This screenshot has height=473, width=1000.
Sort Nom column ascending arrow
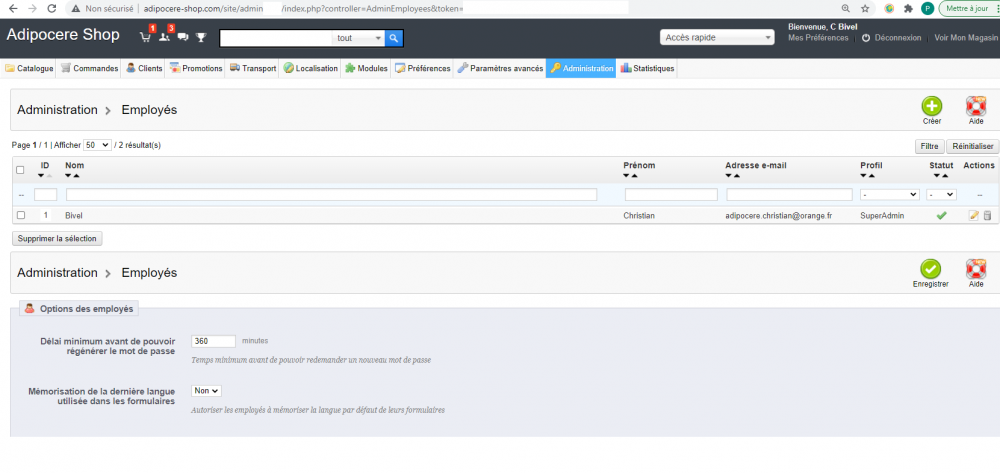77,175
